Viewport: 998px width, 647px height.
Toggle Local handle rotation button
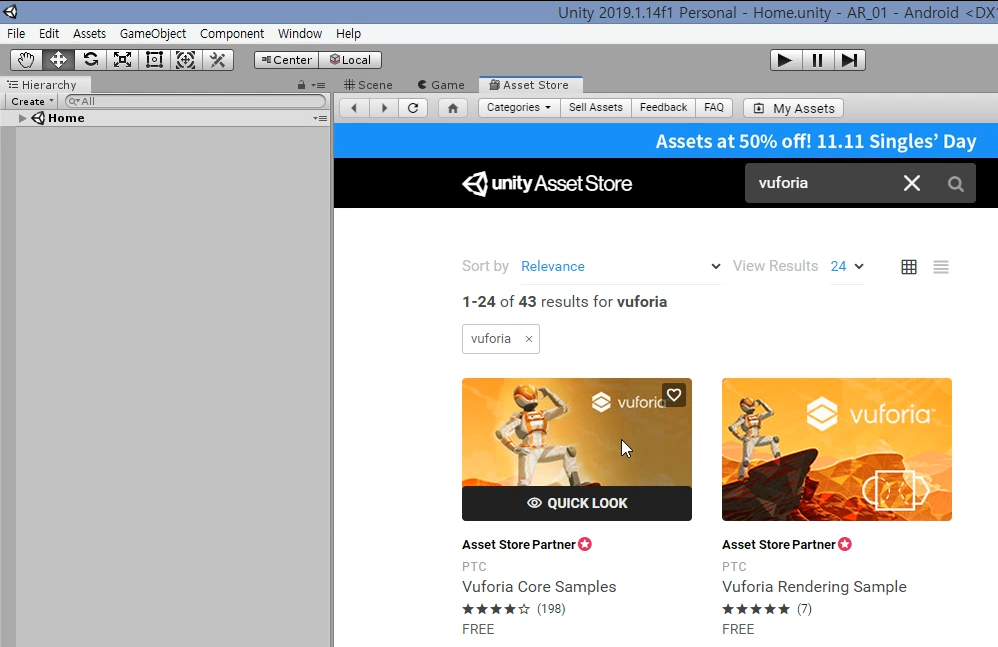tap(350, 60)
